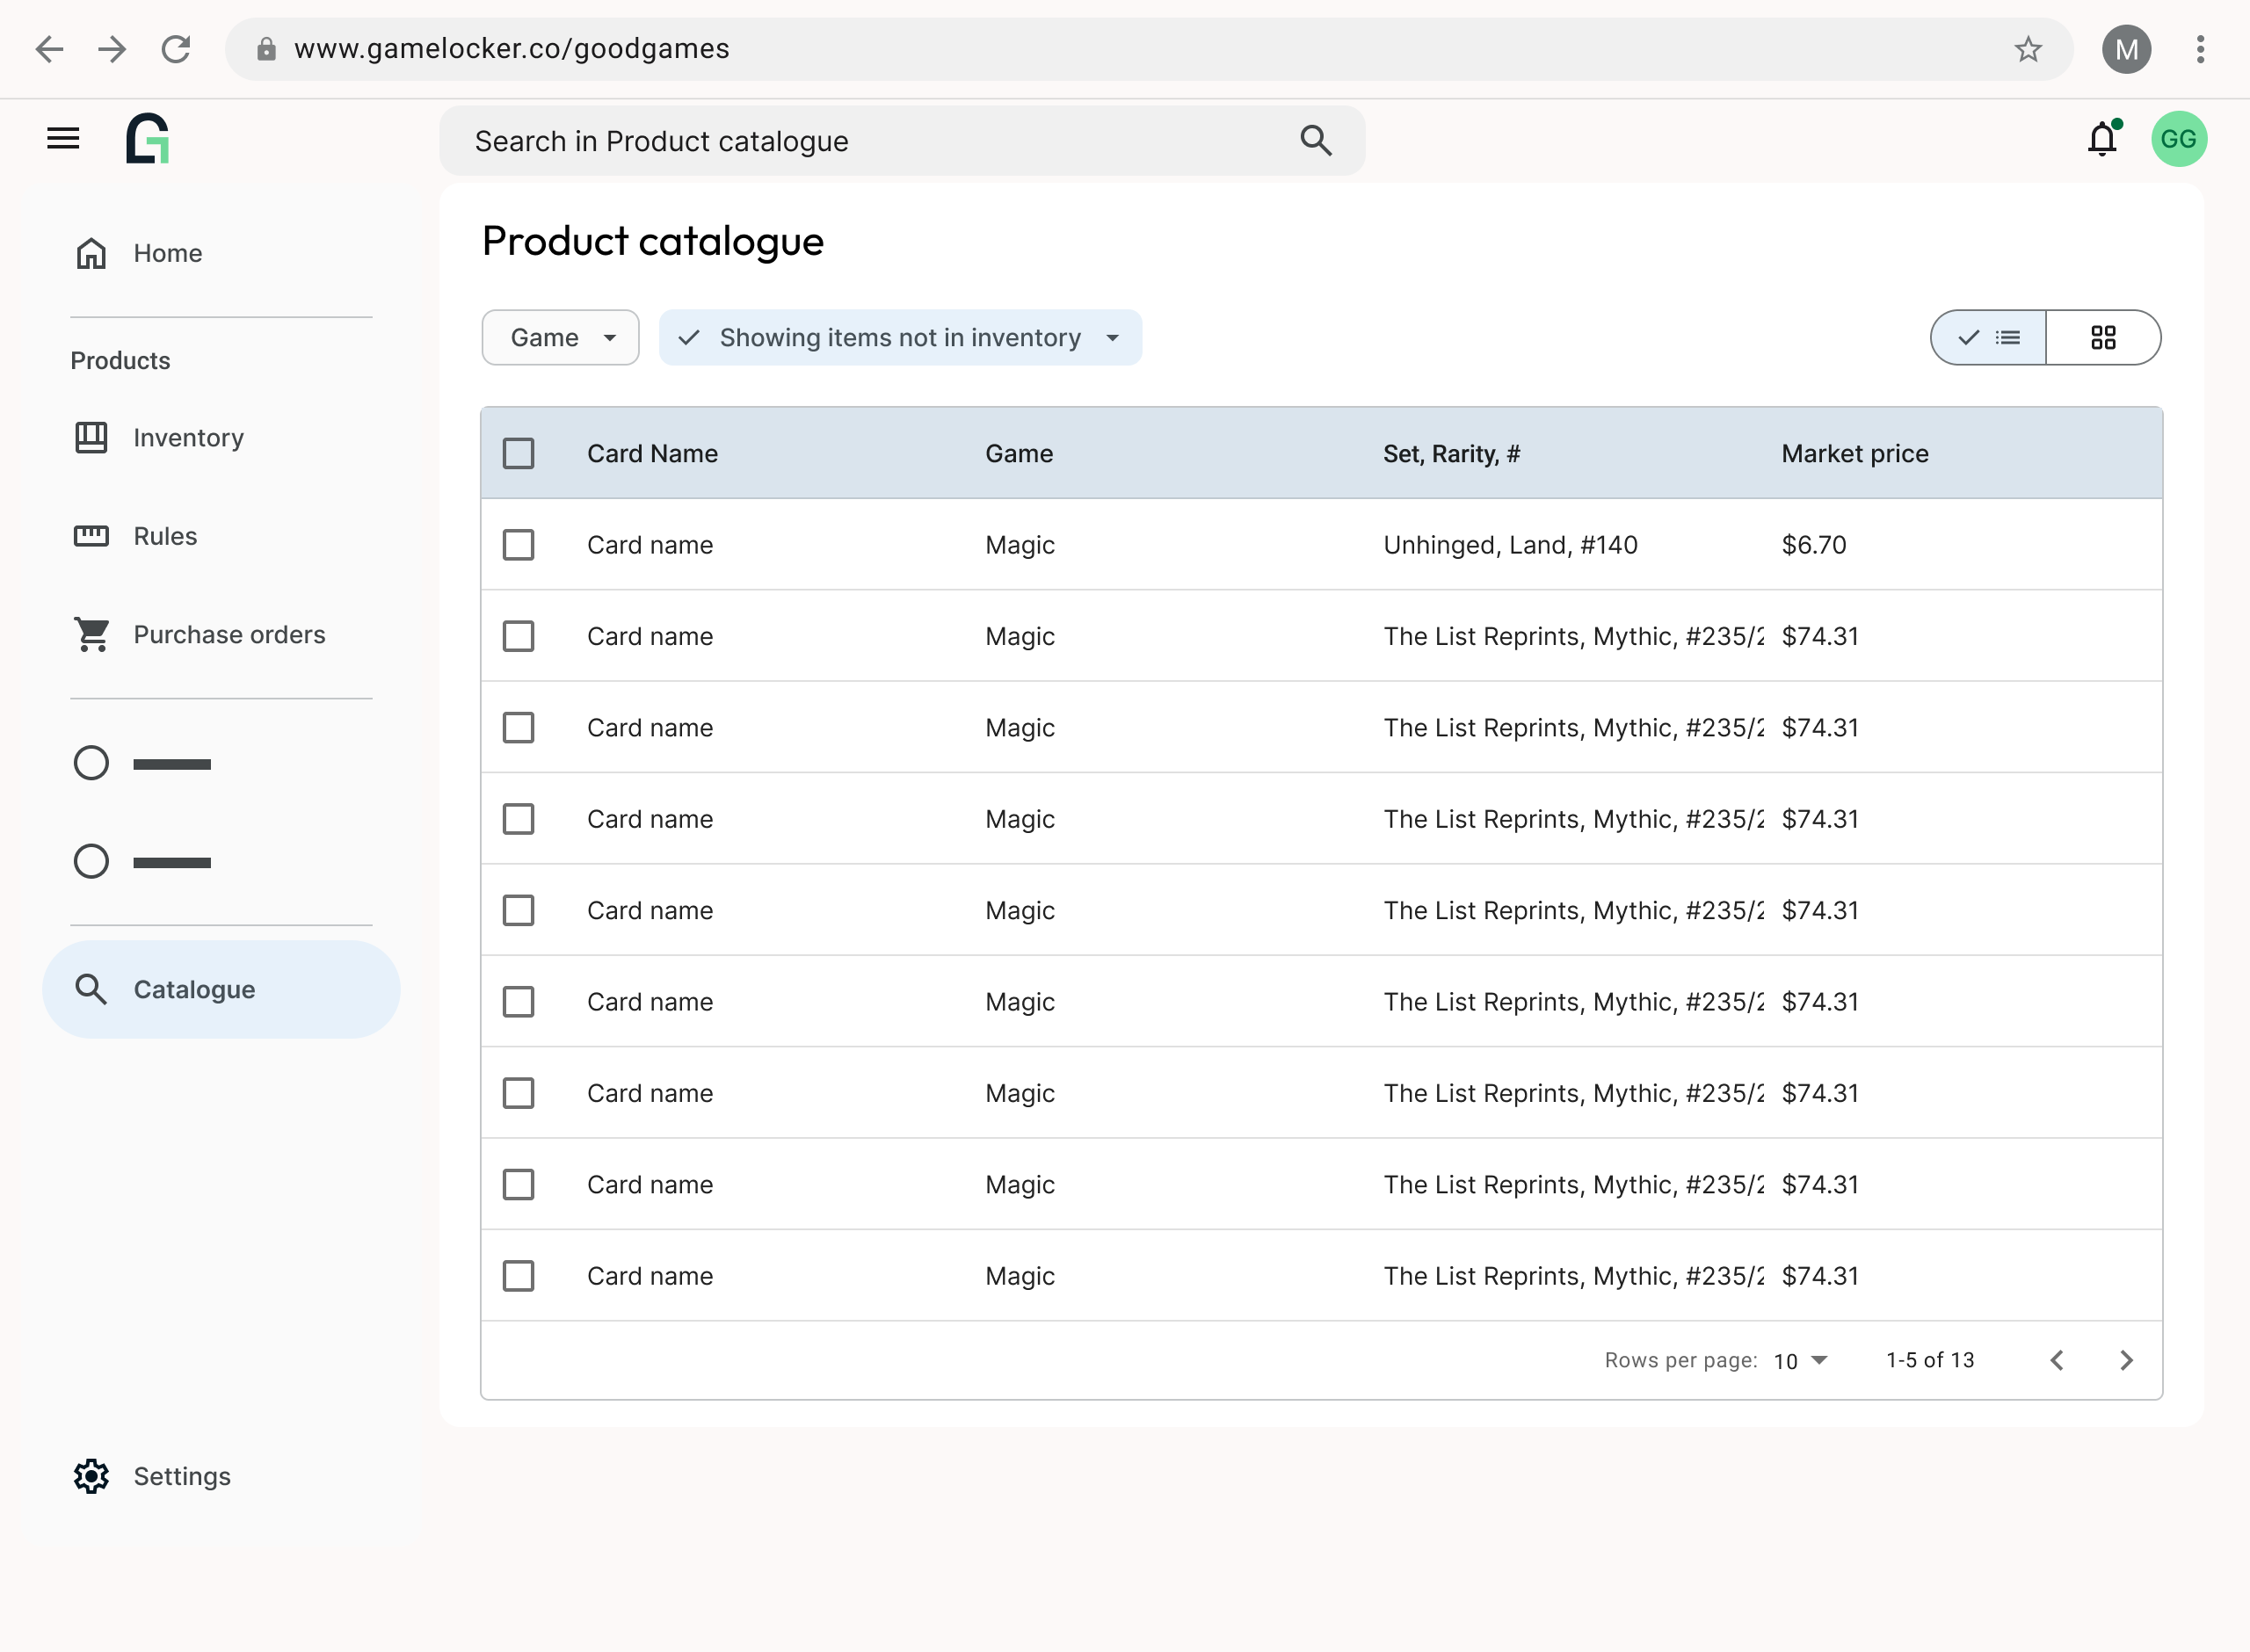The image size is (2250, 1652).
Task: Click the browser forward arrow
Action: pyautogui.click(x=112, y=49)
